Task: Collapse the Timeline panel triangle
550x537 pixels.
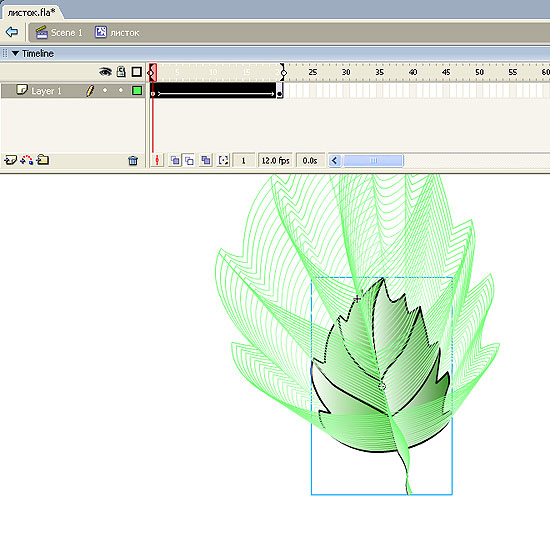Action: click(x=15, y=53)
